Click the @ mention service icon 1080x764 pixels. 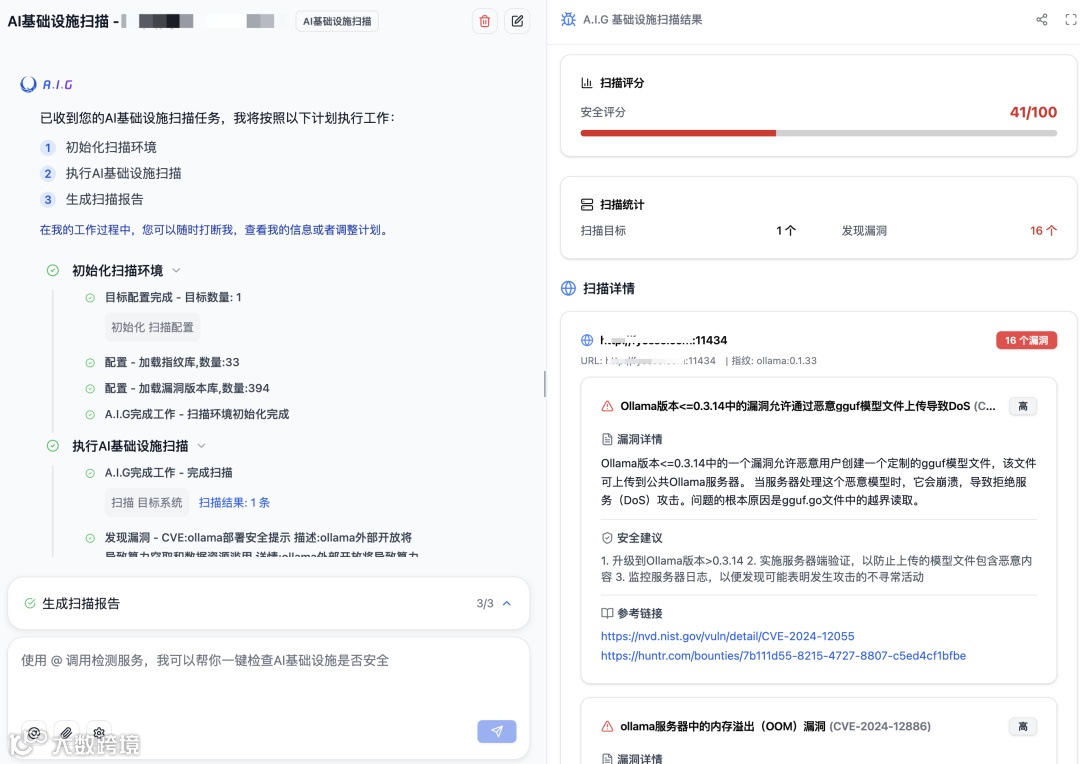pos(34,732)
